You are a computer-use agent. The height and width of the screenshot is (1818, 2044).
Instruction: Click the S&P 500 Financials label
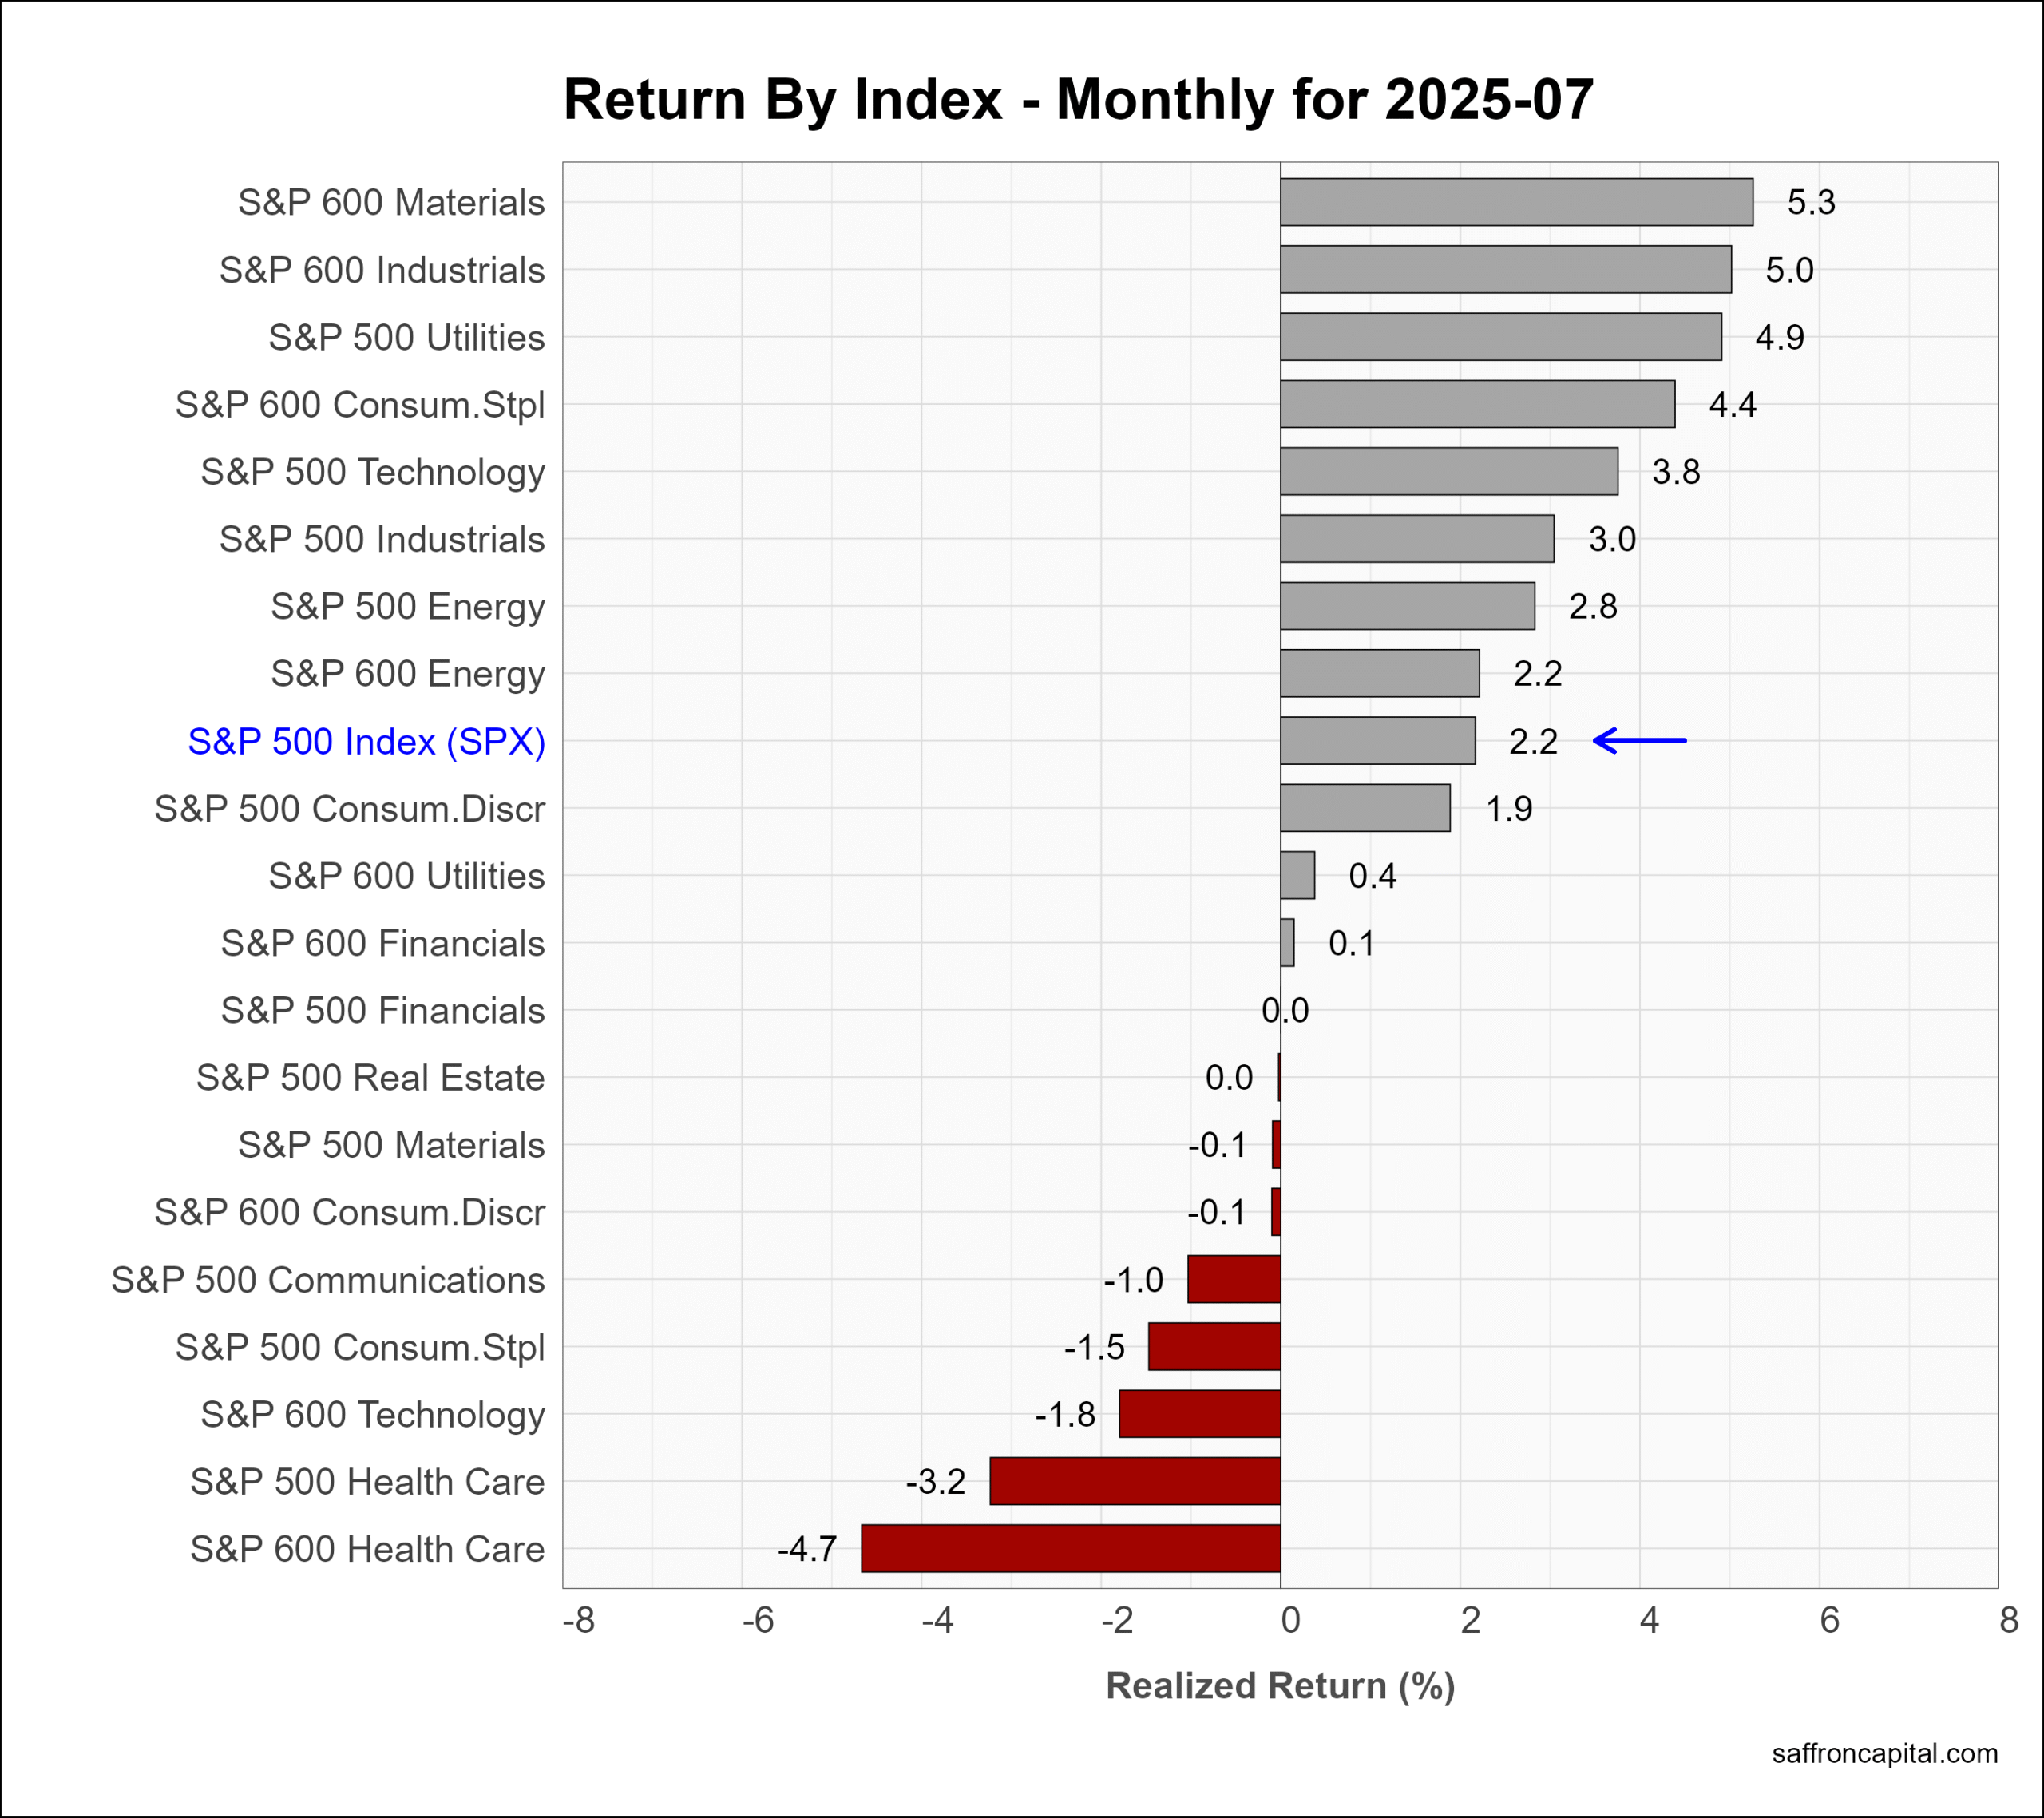tap(383, 1011)
